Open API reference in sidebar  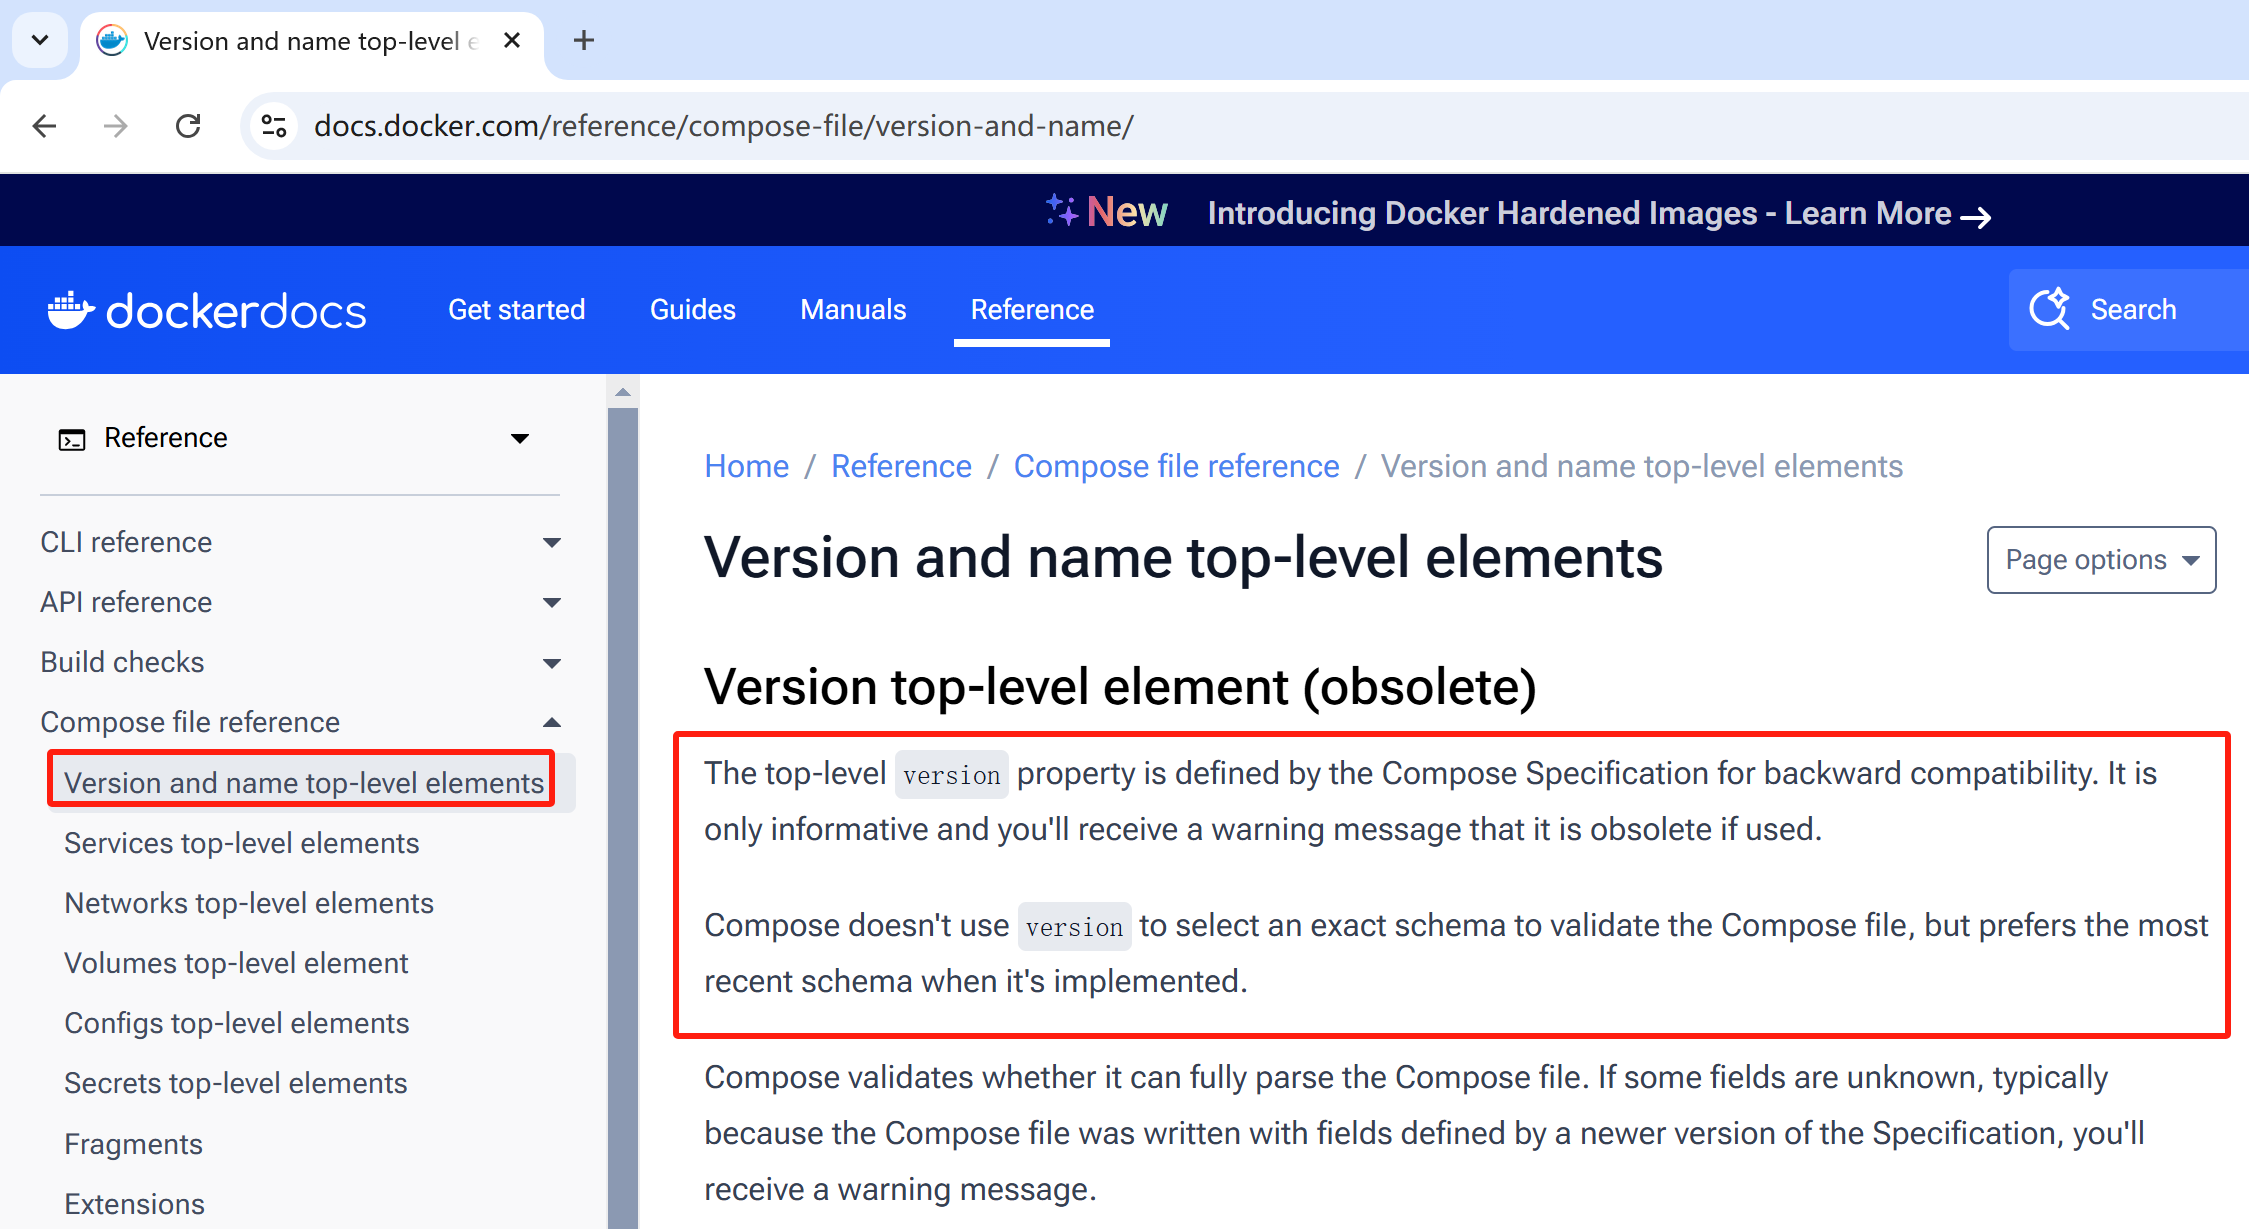pyautogui.click(x=126, y=602)
